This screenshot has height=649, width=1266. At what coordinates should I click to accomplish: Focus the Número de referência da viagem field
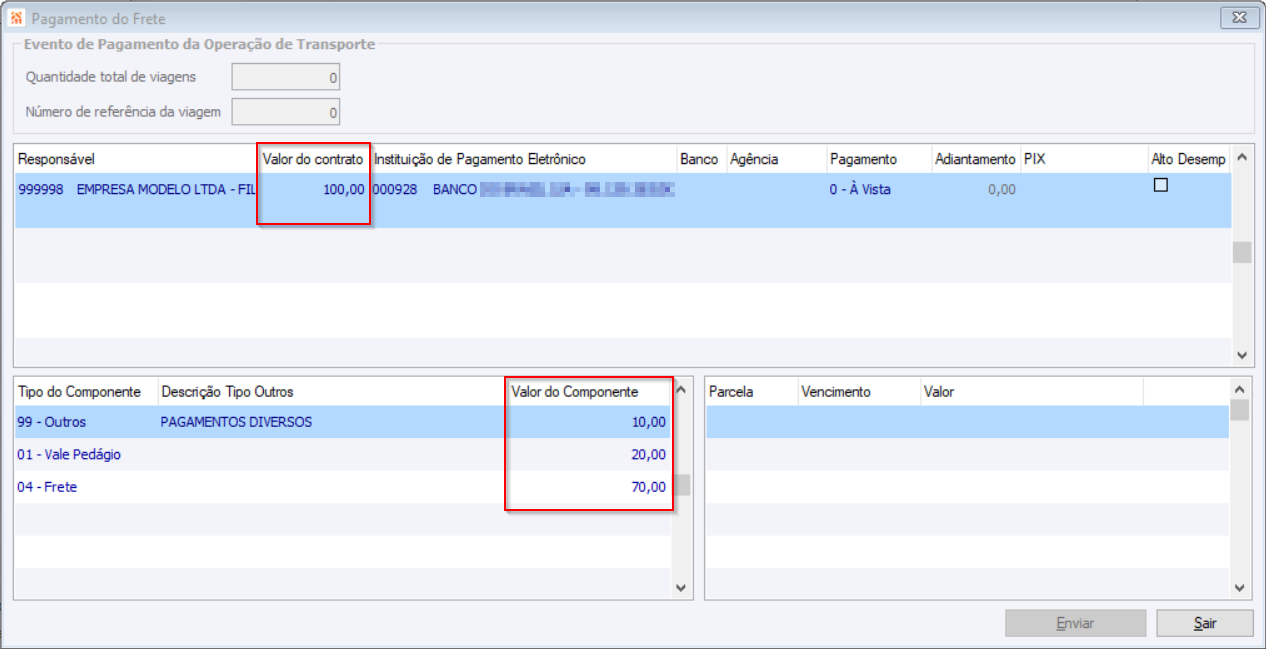pyautogui.click(x=286, y=112)
